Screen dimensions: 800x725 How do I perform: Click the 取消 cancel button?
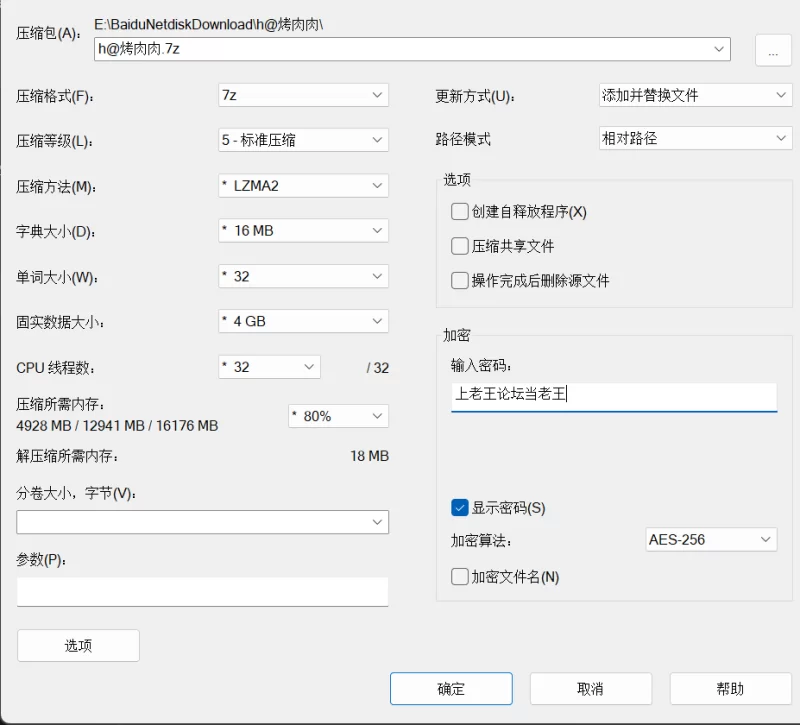click(591, 689)
